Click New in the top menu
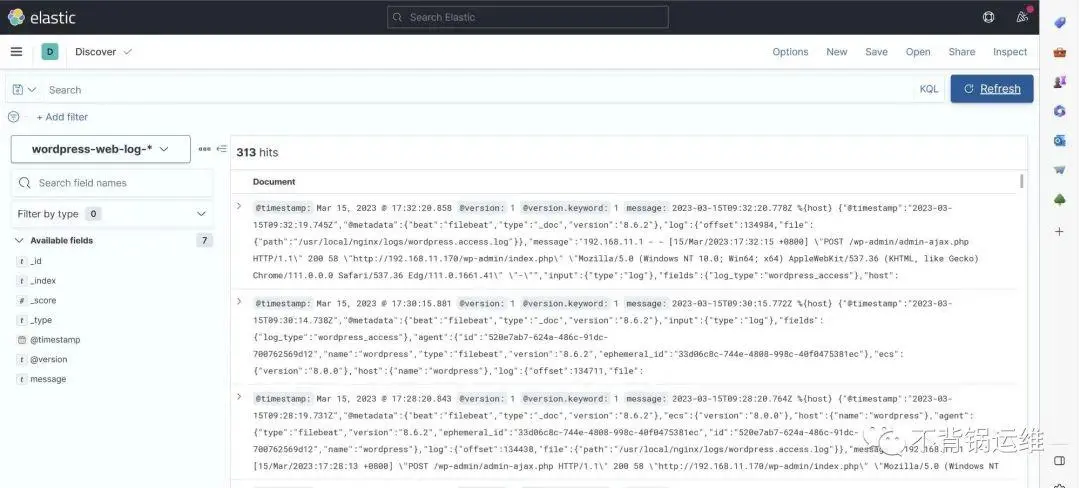The image size is (1080, 488). (x=837, y=52)
